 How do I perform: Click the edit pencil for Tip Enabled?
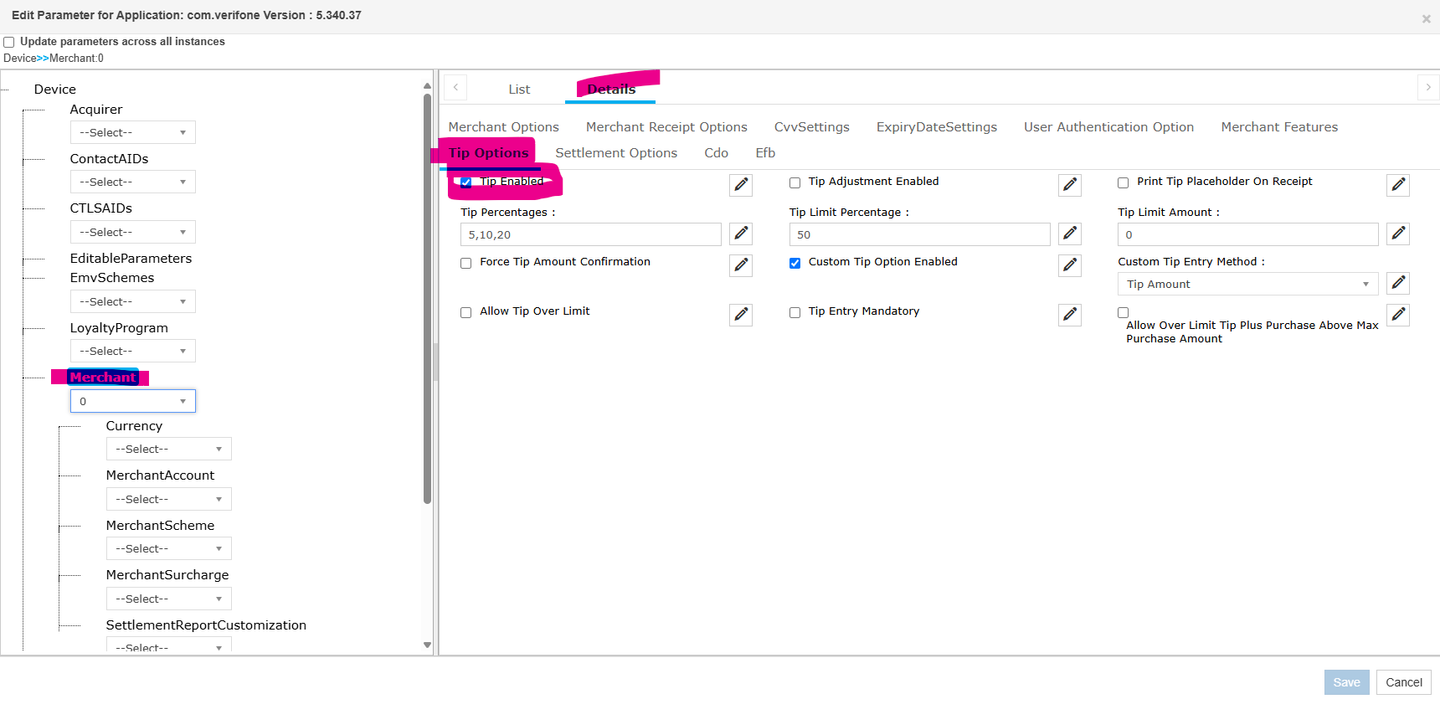point(741,184)
